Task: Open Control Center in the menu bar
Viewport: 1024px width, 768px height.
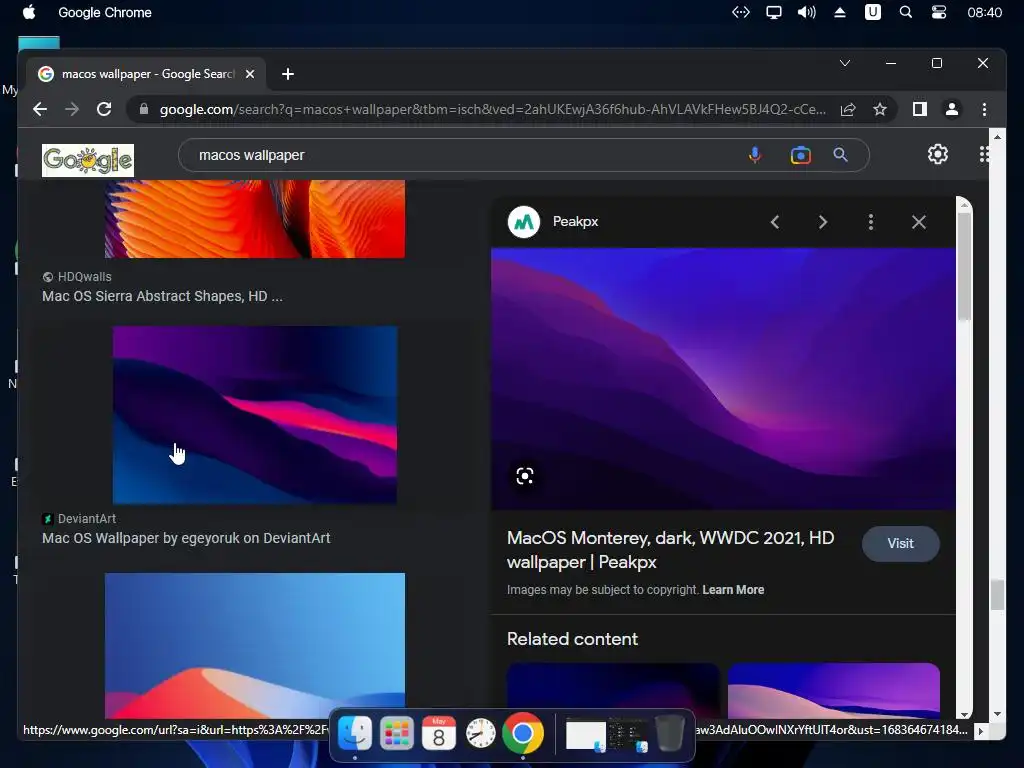Action: pos(938,12)
